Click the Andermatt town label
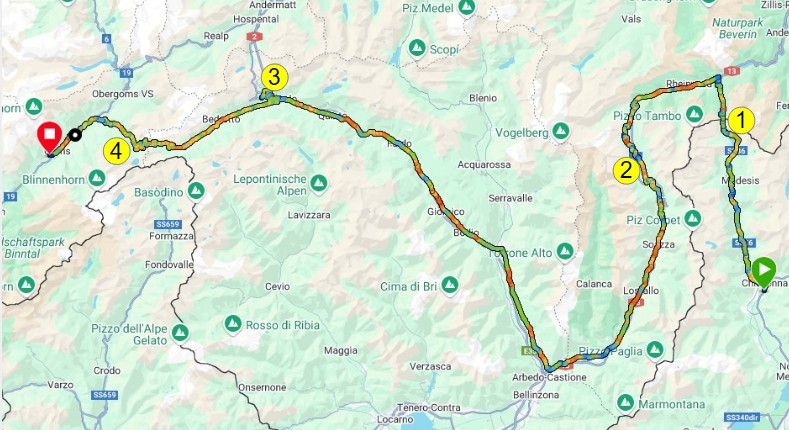 pyautogui.click(x=272, y=5)
